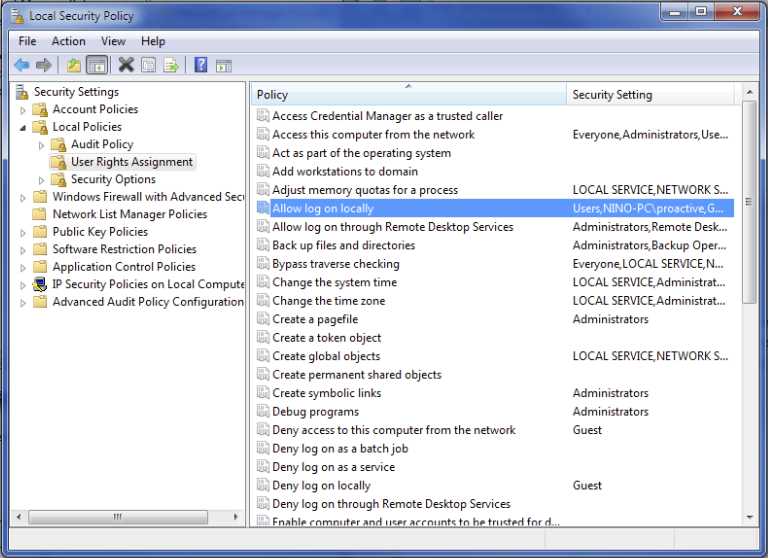Click the Delete X toolbar icon

pyautogui.click(x=126, y=65)
